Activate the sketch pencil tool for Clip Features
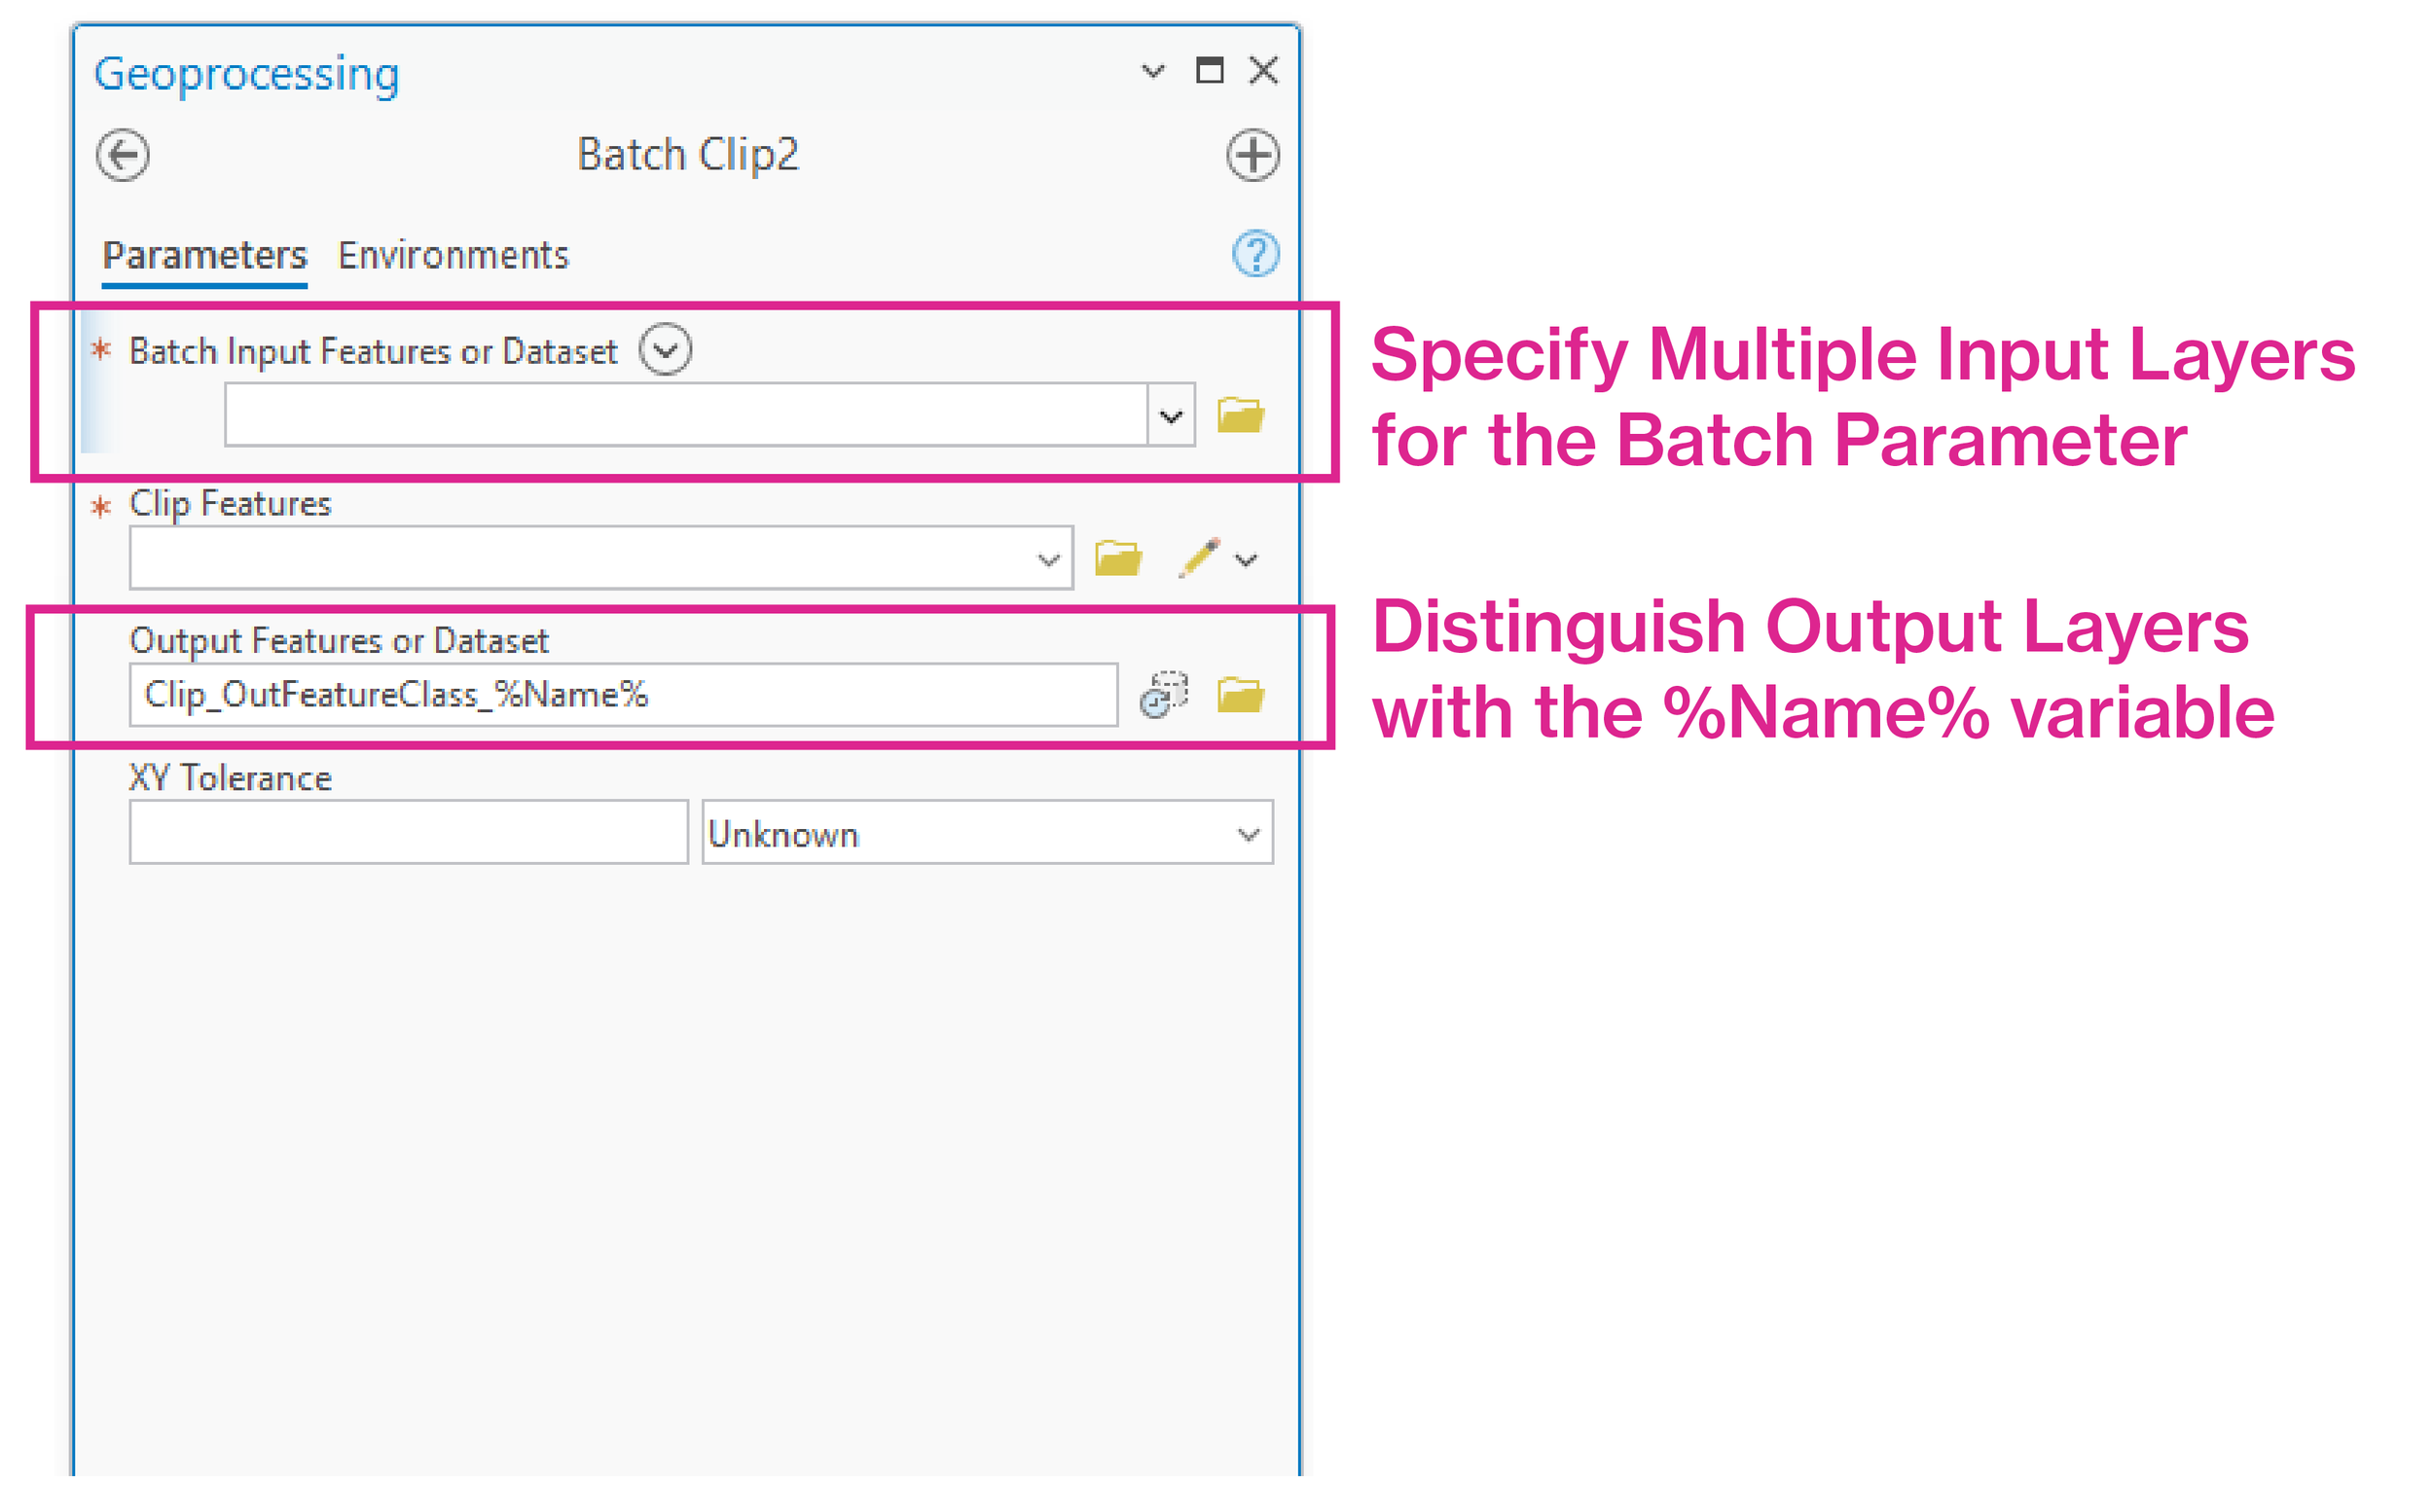Image resolution: width=2433 pixels, height=1512 pixels. pos(1199,558)
